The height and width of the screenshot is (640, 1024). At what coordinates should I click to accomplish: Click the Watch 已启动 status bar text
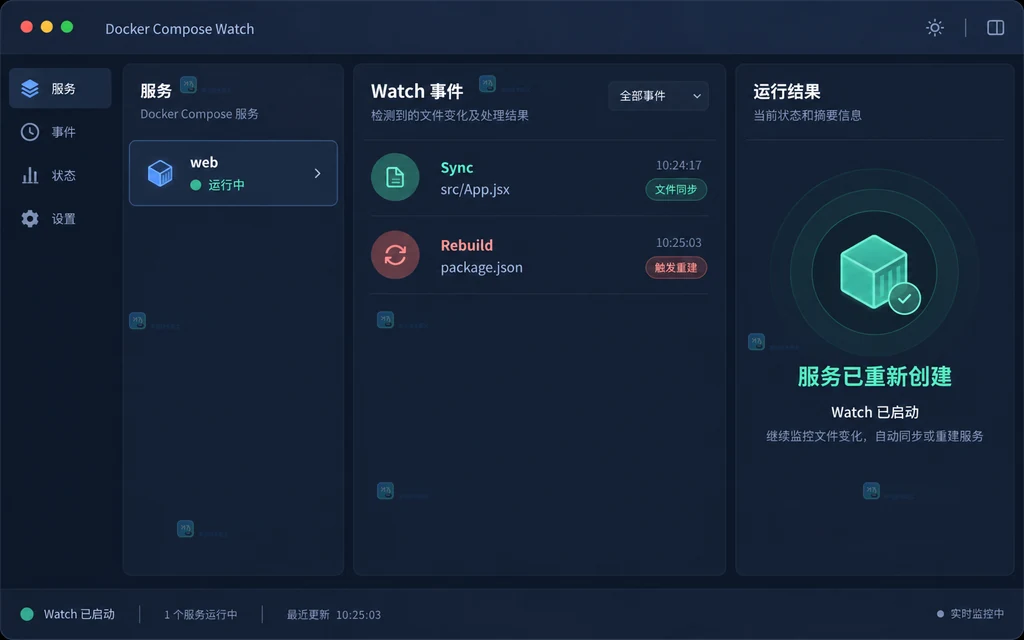pyautogui.click(x=79, y=614)
